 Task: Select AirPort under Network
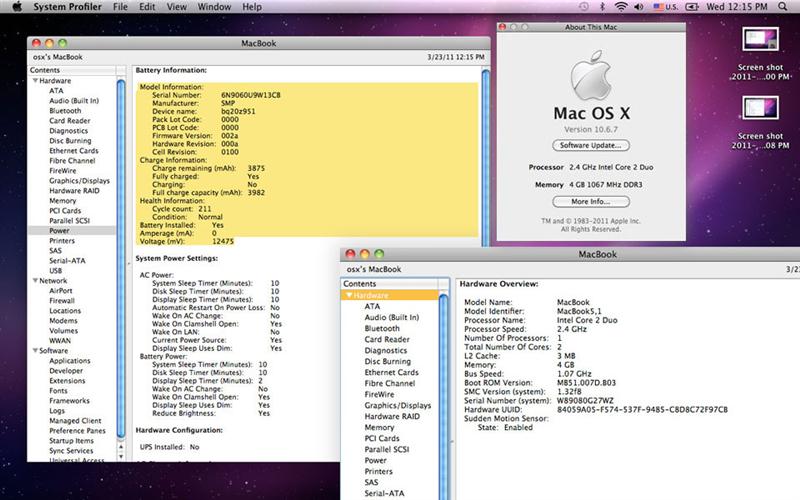[60, 291]
